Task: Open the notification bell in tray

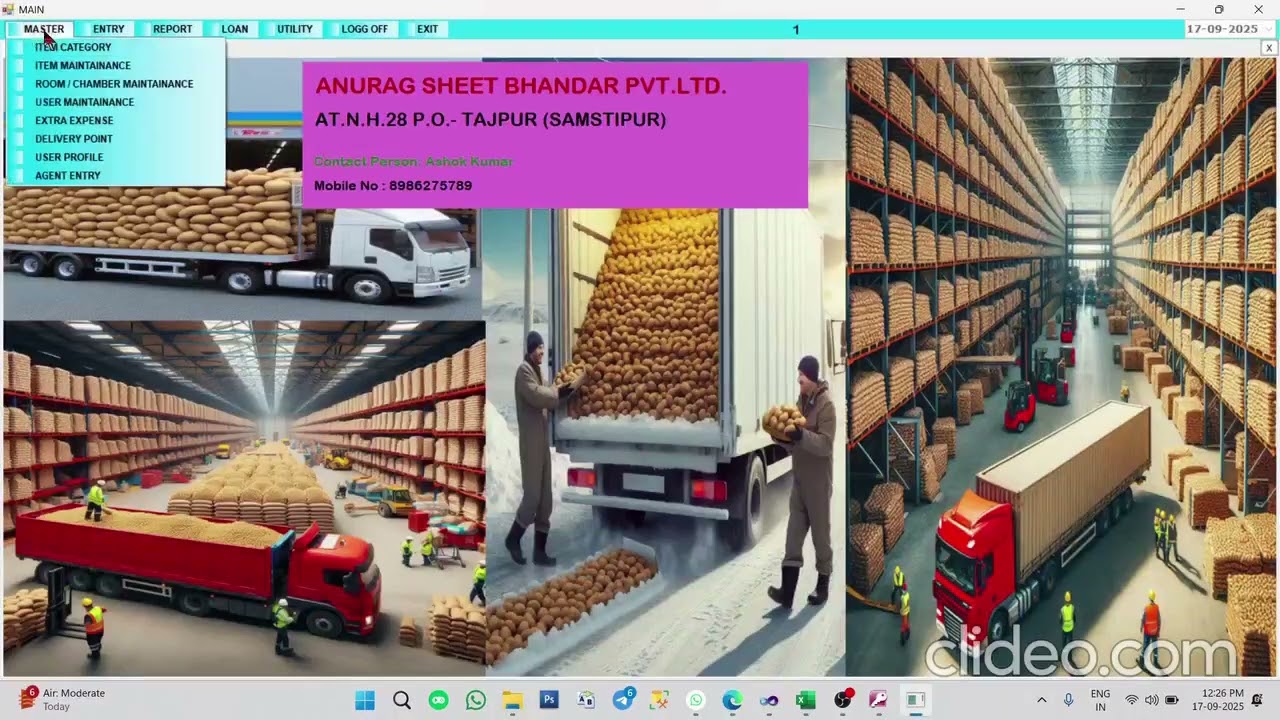Action: coord(1259,700)
